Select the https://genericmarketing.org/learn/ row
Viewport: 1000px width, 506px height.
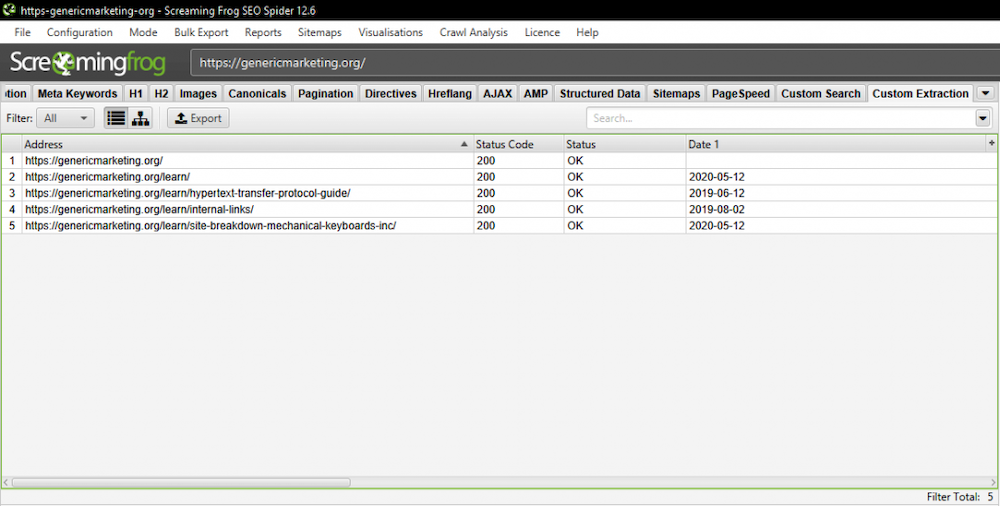499,177
